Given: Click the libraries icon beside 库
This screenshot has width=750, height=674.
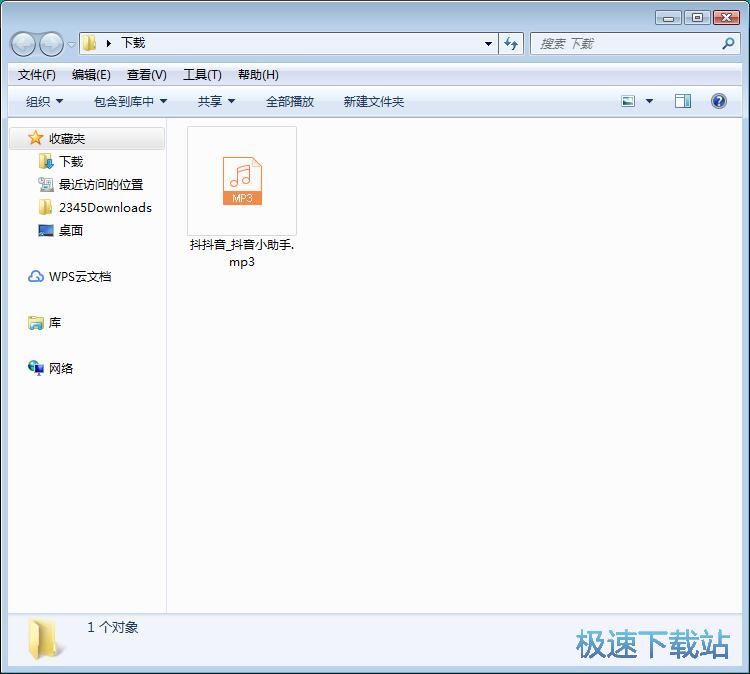Looking at the screenshot, I should coord(36,323).
